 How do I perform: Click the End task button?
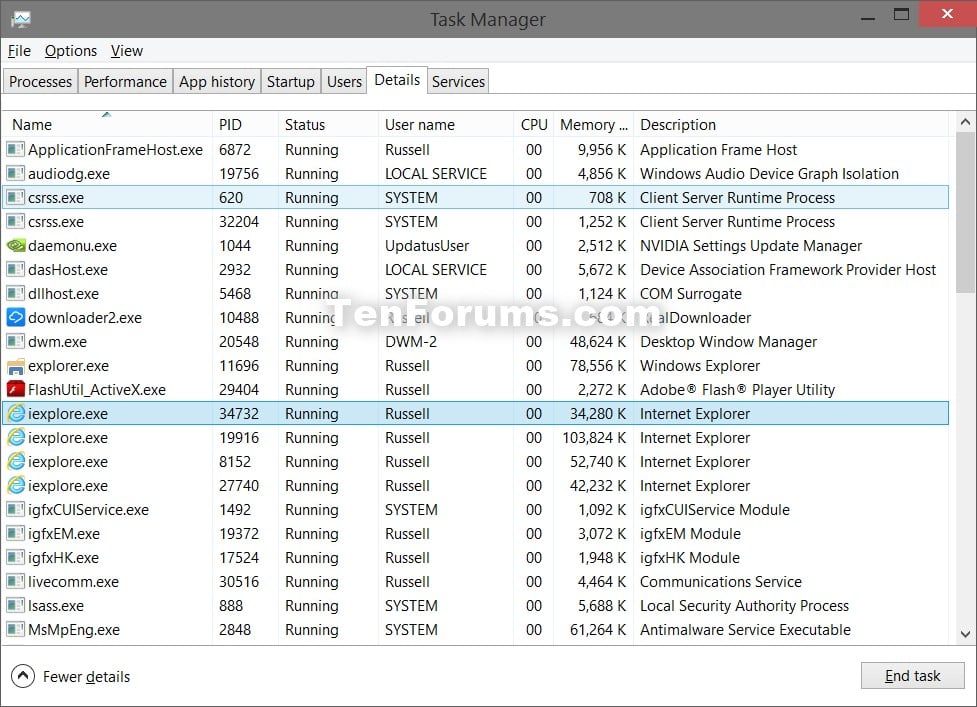911,675
